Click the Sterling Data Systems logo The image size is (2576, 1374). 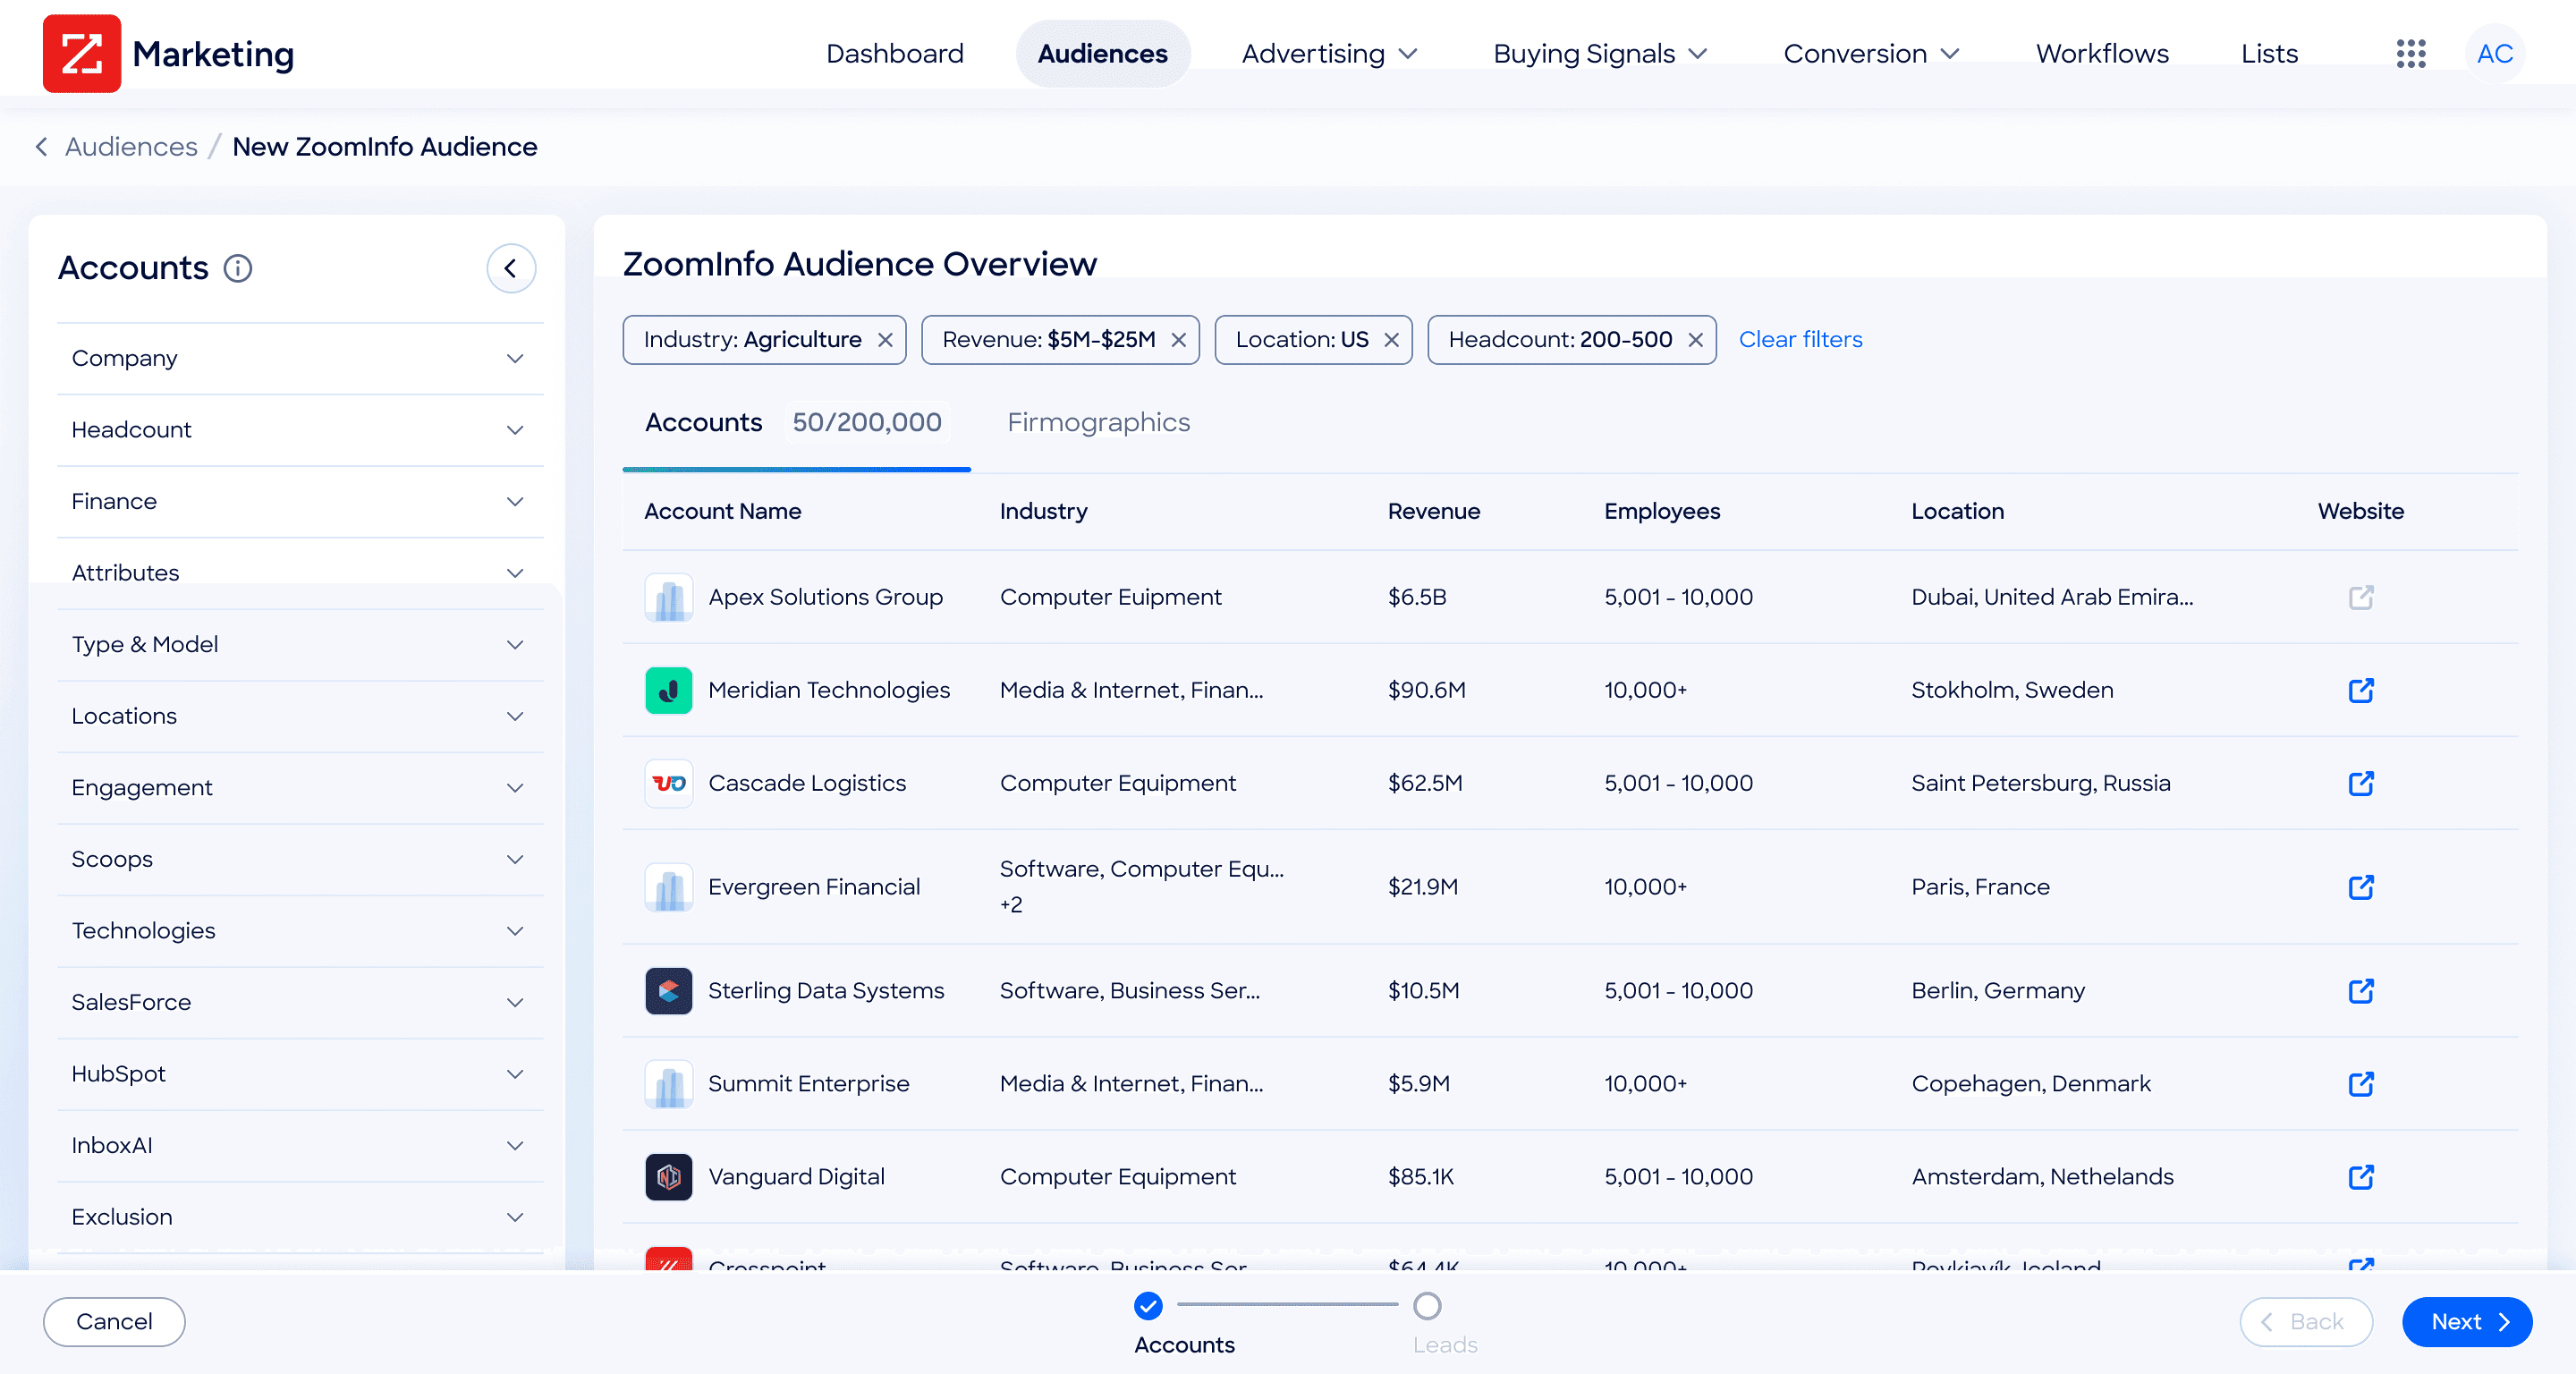669,991
